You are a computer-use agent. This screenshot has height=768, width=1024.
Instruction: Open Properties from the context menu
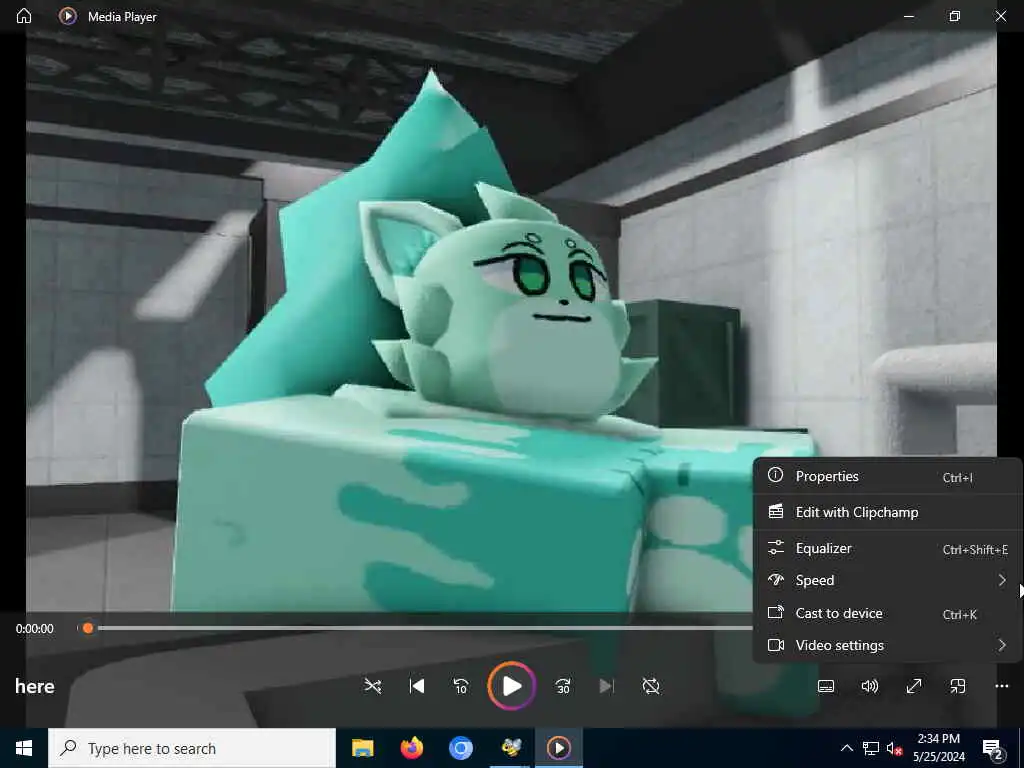[888, 477]
